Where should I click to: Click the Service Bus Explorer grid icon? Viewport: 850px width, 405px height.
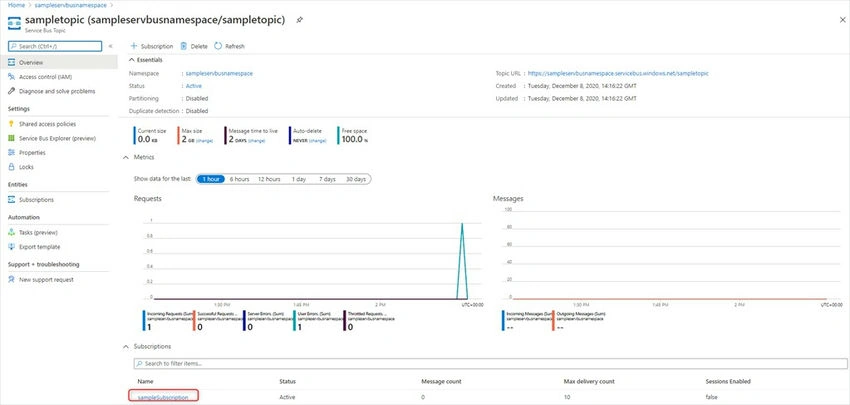tap(12, 138)
